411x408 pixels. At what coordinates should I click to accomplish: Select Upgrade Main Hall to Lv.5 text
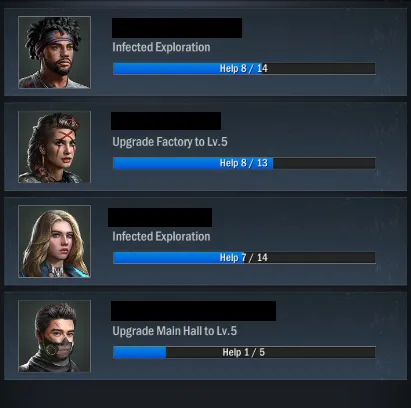(x=175, y=331)
